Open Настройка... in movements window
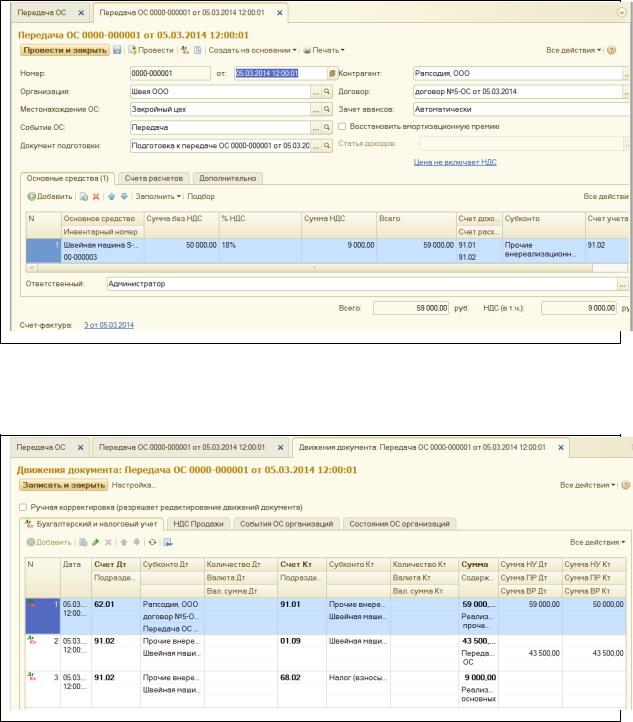This screenshot has width=633, height=722. click(x=134, y=485)
